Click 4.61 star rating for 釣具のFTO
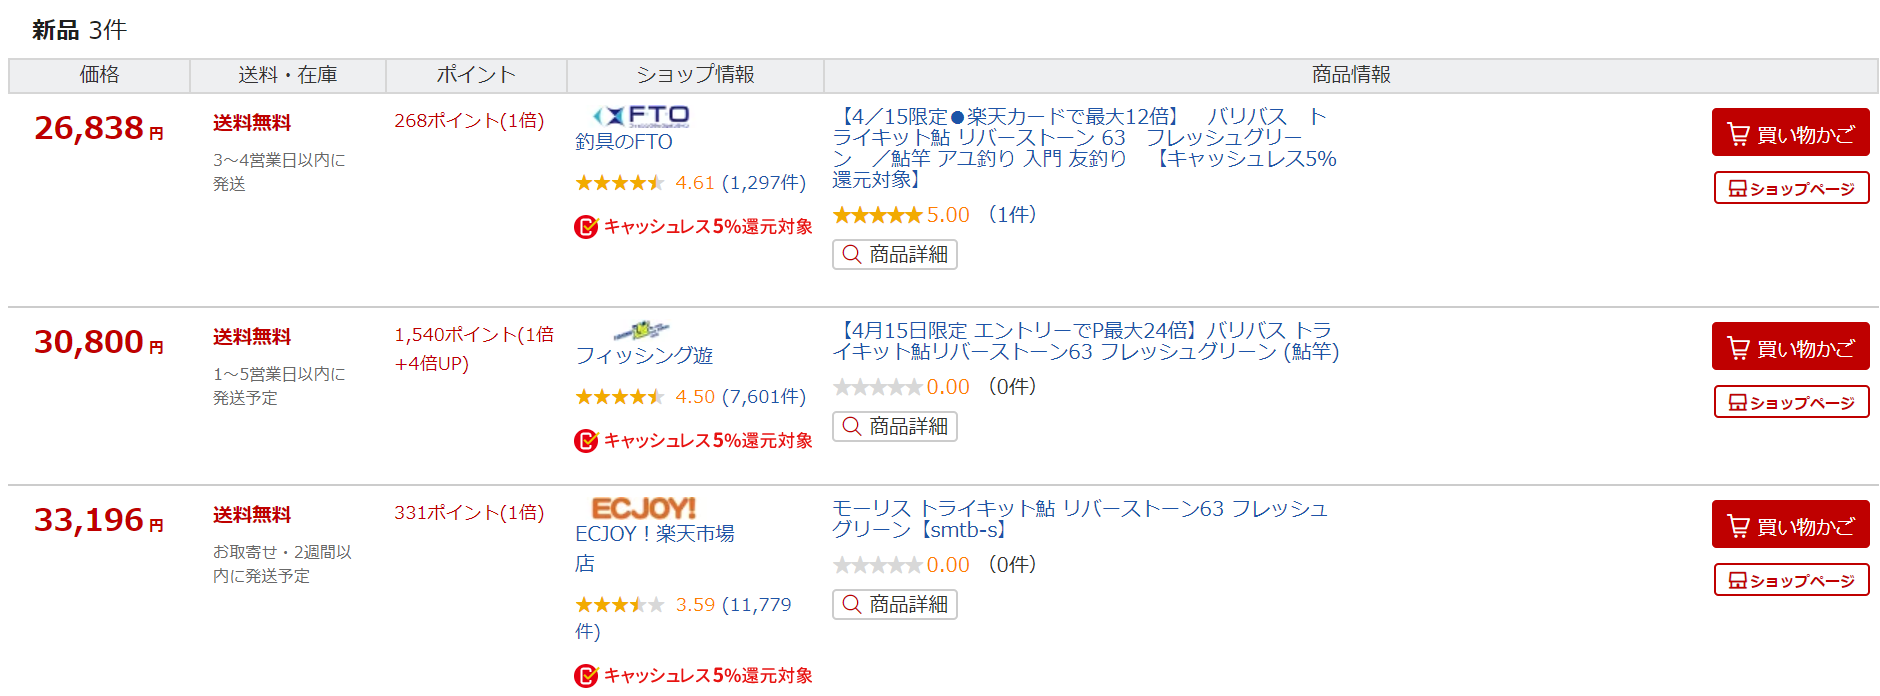Image resolution: width=1880 pixels, height=696 pixels. (x=690, y=183)
